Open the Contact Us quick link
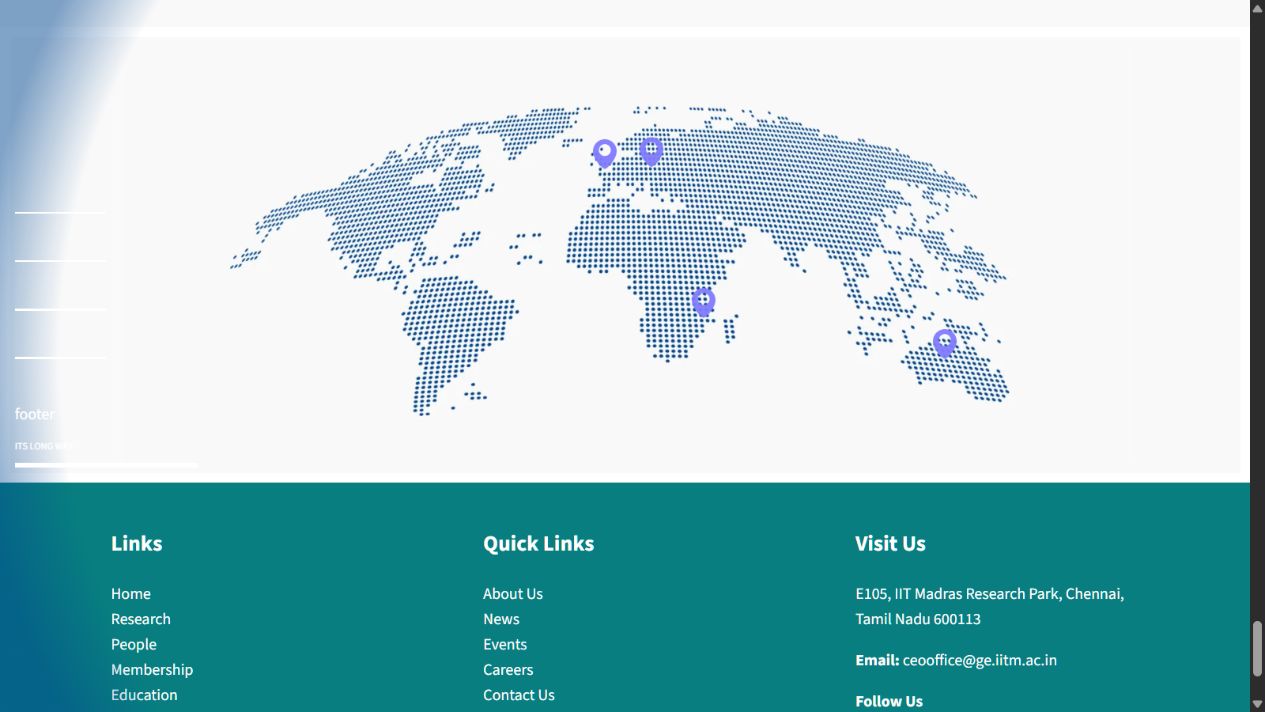This screenshot has width=1265, height=712. click(x=519, y=695)
